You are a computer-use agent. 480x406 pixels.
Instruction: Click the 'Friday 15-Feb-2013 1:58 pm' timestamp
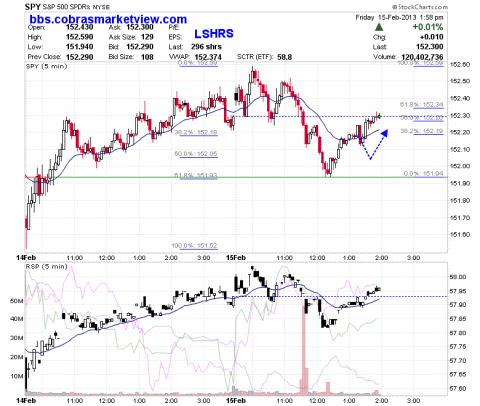coord(399,17)
